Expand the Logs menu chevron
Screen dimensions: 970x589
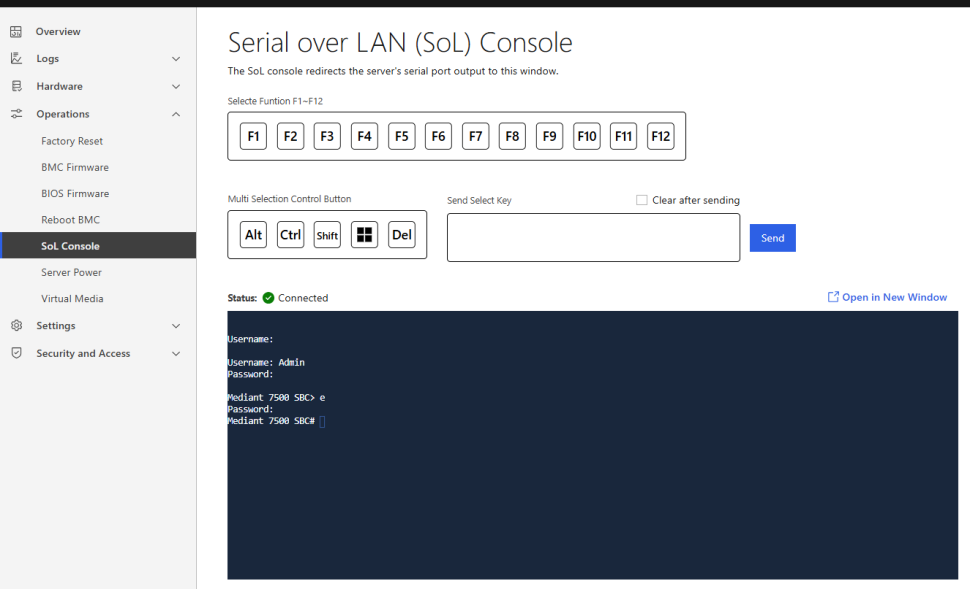[x=176, y=59]
